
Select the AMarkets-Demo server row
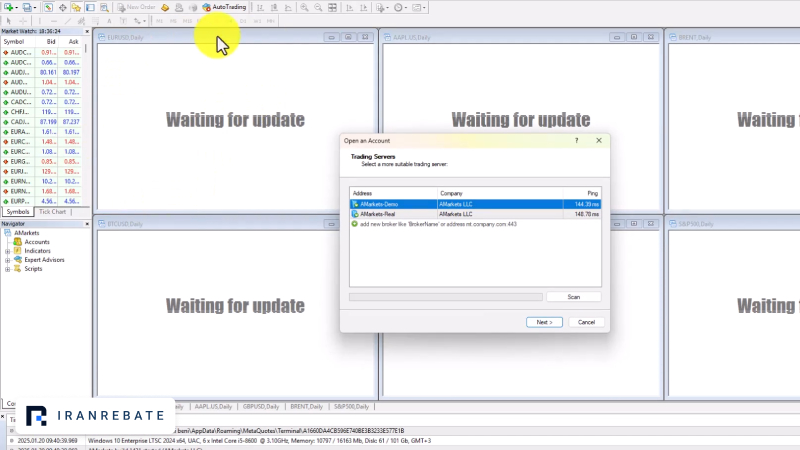476,204
